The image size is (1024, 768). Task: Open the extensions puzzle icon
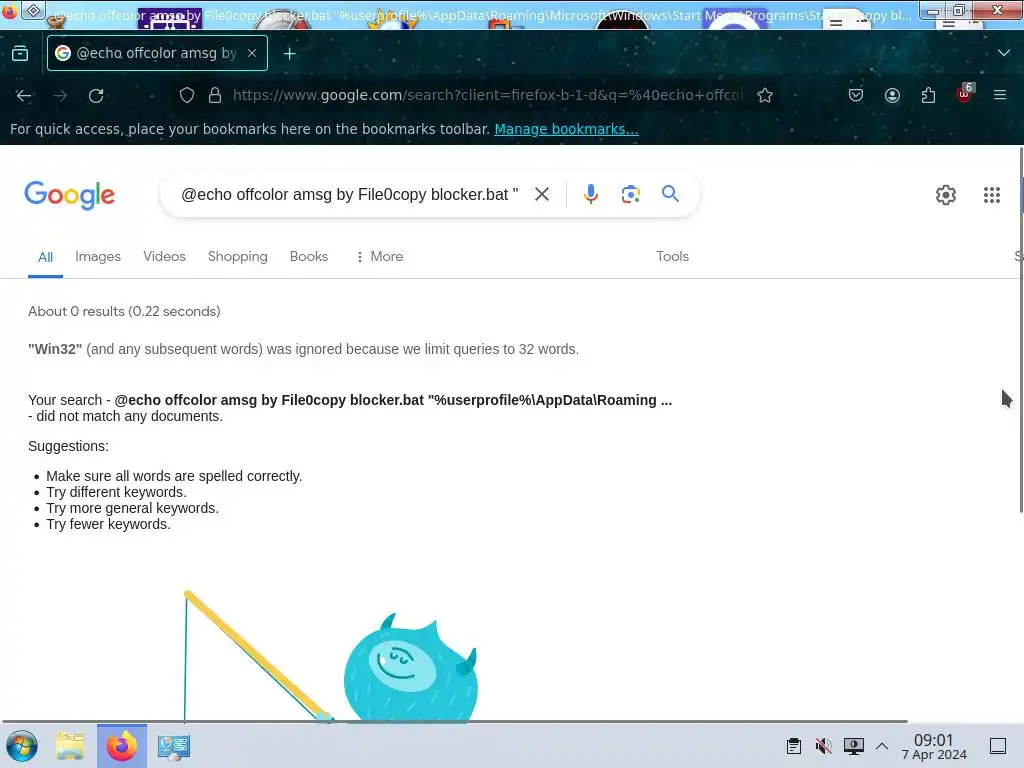click(928, 95)
